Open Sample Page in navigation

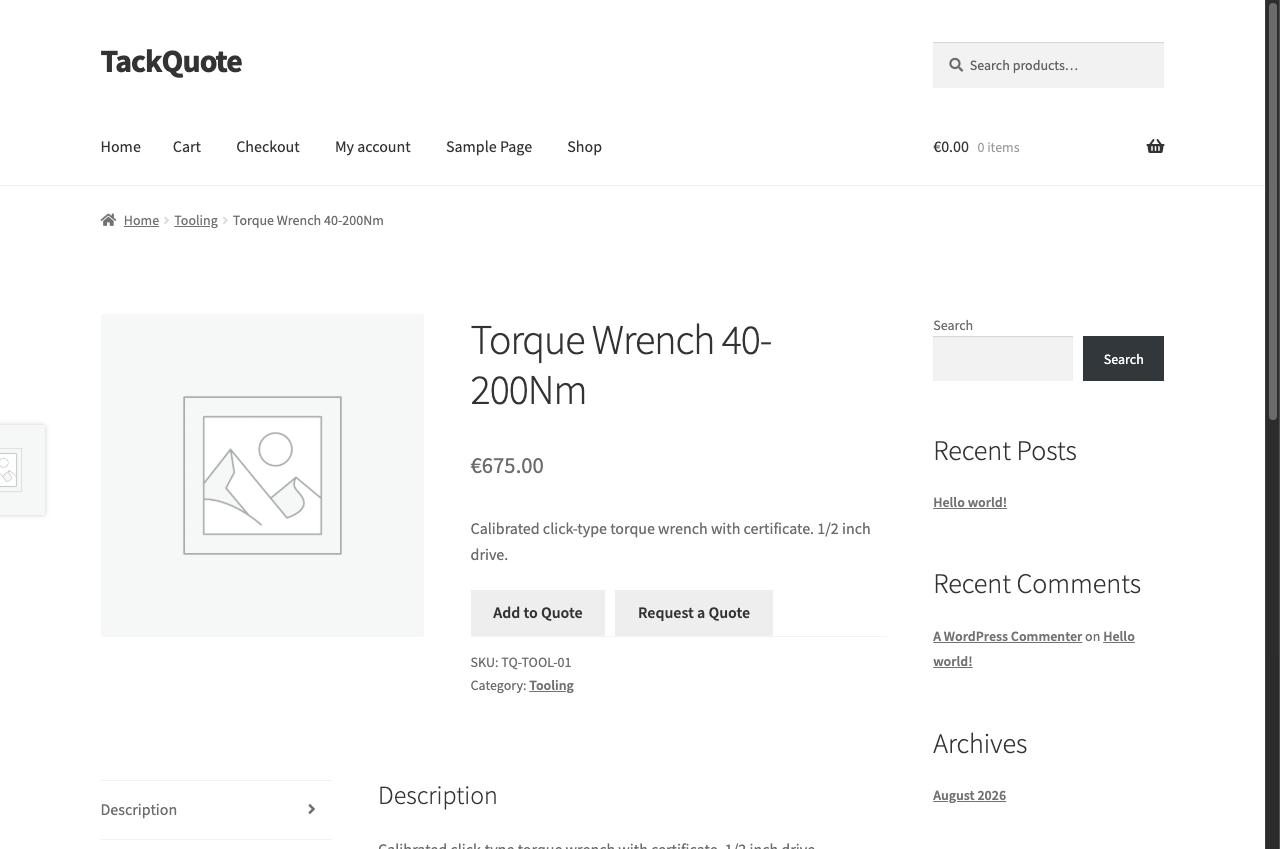[x=489, y=147]
